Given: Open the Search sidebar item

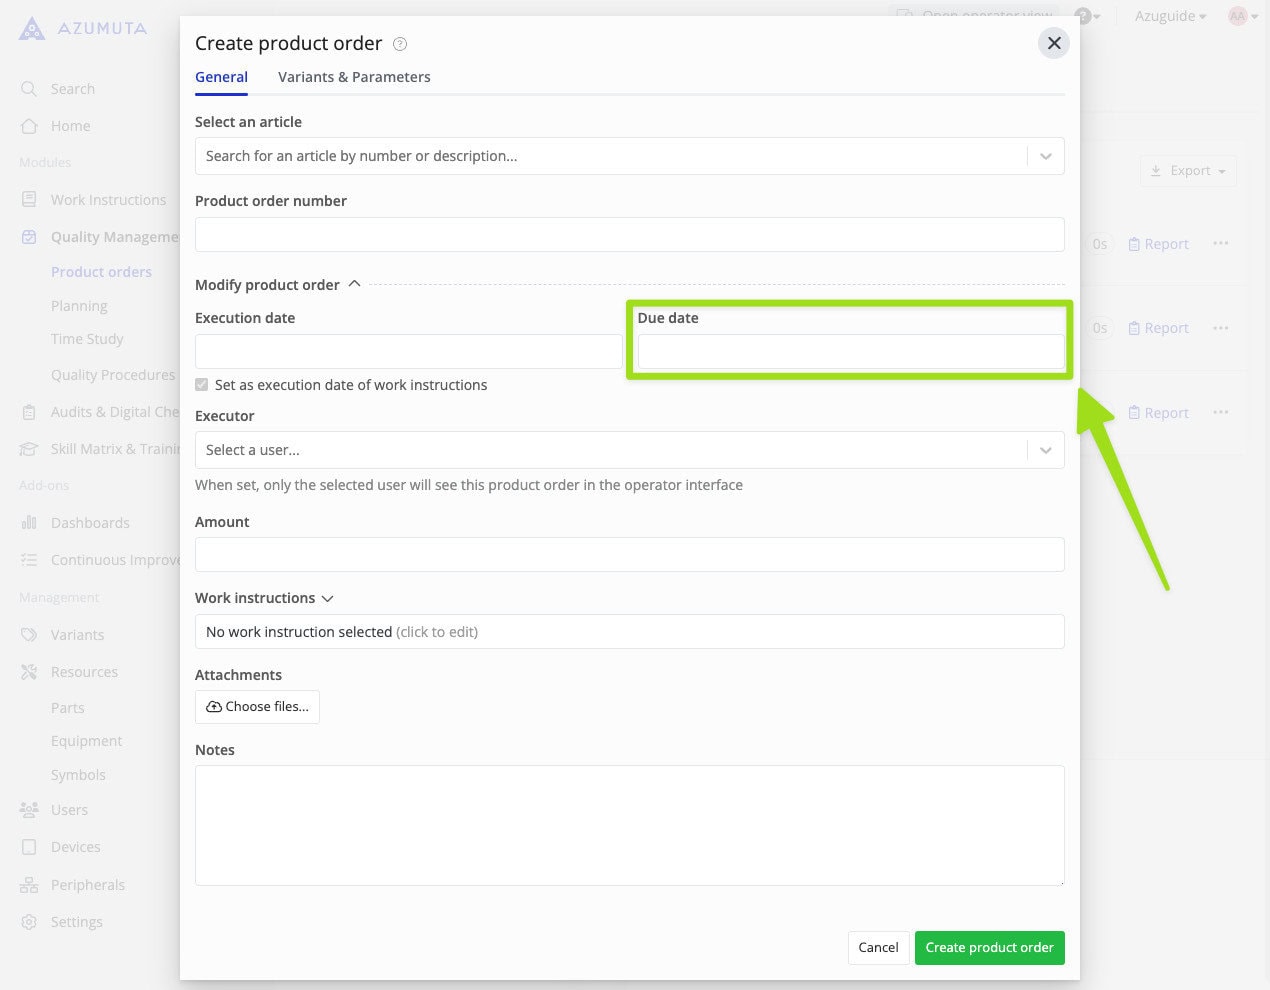Looking at the screenshot, I should 71,88.
